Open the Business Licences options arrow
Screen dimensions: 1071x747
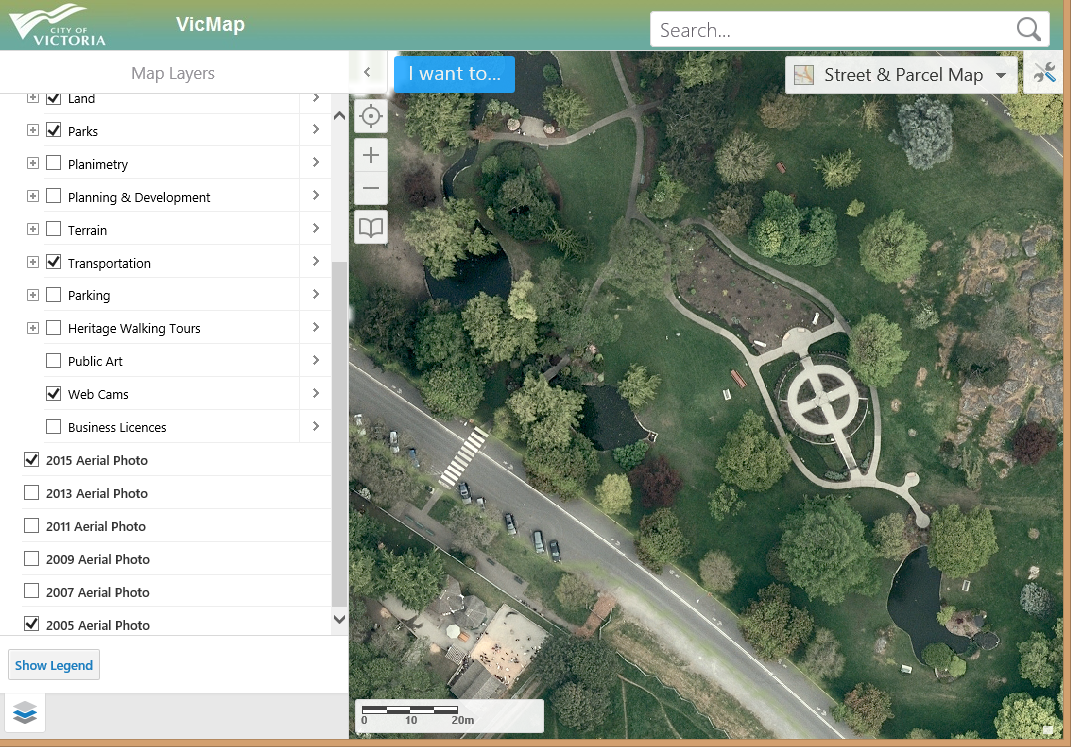coord(316,426)
